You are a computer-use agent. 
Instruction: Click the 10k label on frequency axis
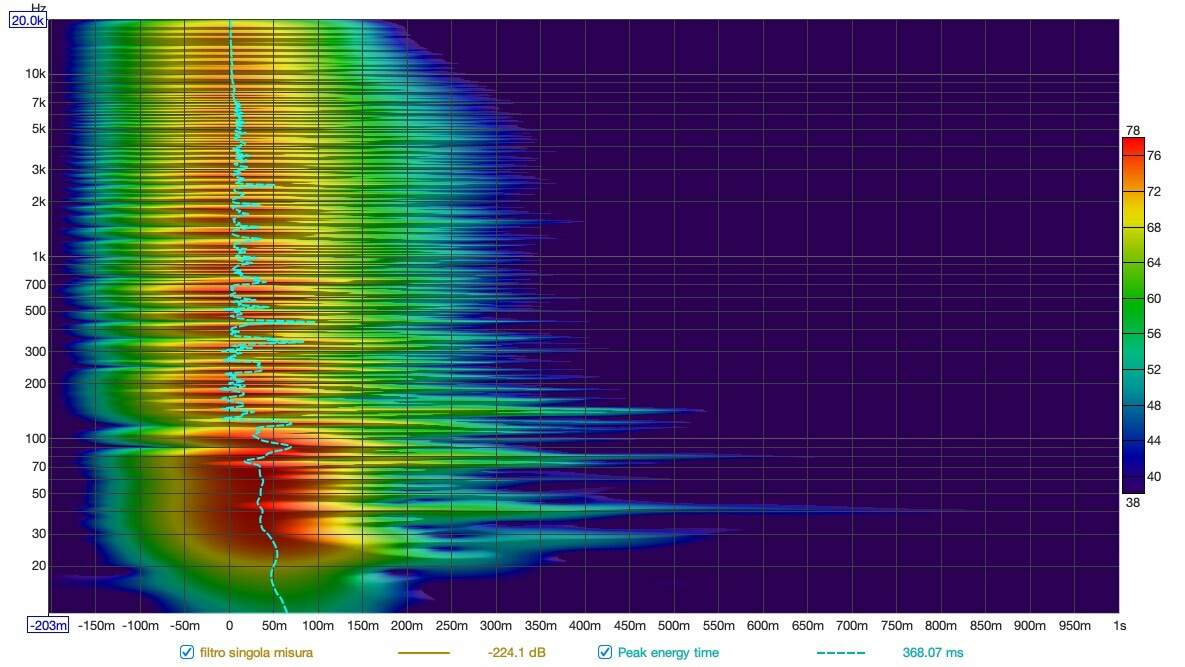click(x=36, y=74)
